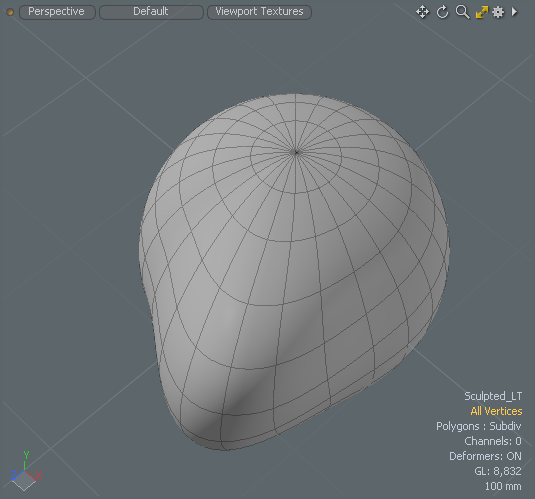Click the Channels: 0 info text

tap(493, 441)
